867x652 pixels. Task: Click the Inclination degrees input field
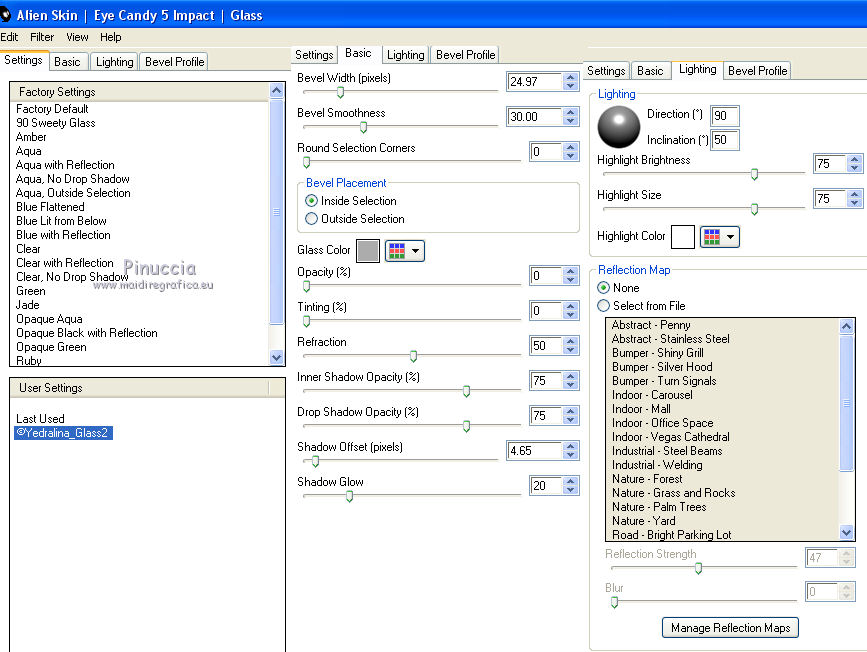[x=724, y=140]
